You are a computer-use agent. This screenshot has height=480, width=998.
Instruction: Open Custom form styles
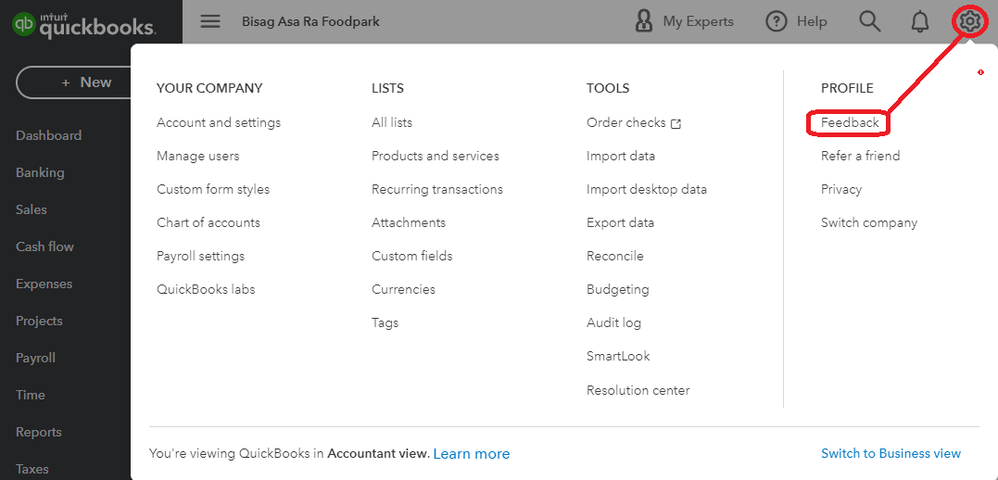click(213, 189)
